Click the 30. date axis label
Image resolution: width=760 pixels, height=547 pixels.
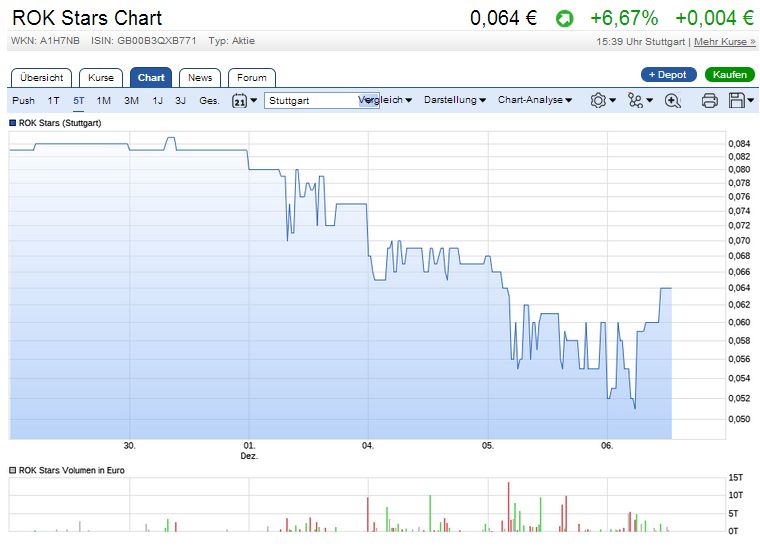(129, 445)
